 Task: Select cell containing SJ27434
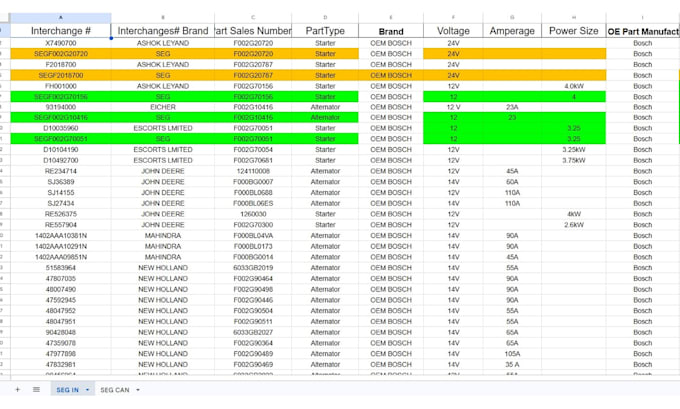61,203
